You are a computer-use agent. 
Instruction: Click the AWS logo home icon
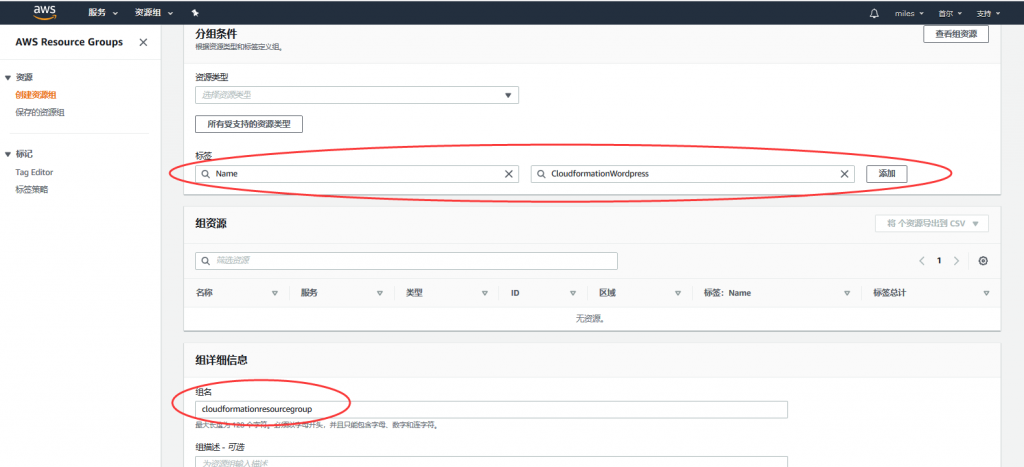(45, 12)
